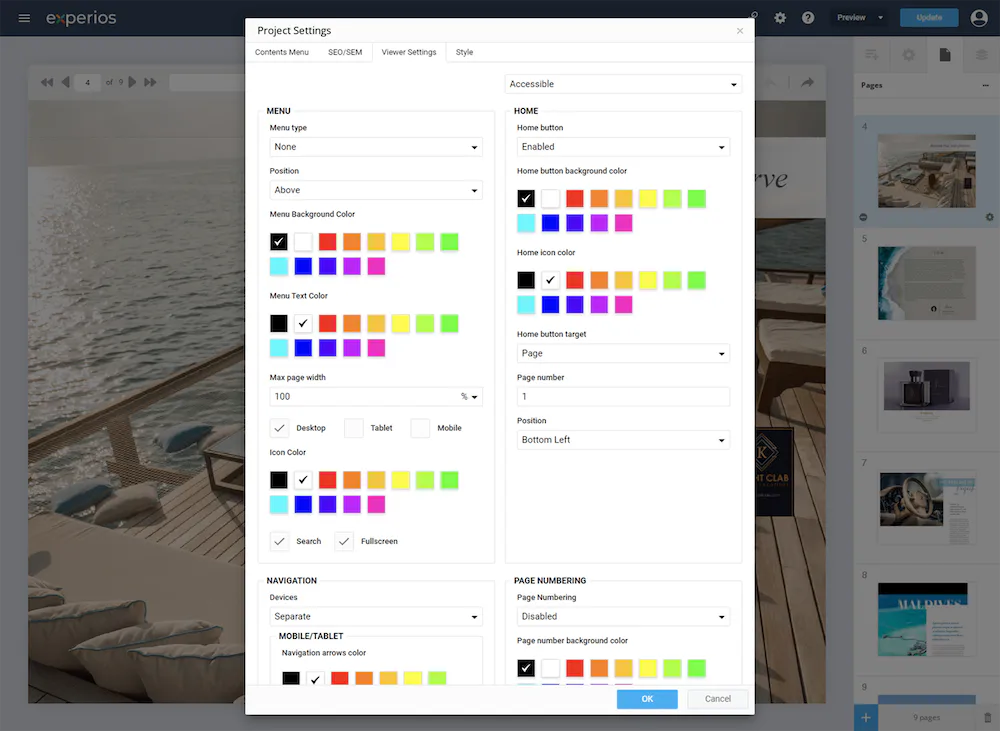
Task: Toggle the Fullscreen checkbox
Action: tap(344, 542)
